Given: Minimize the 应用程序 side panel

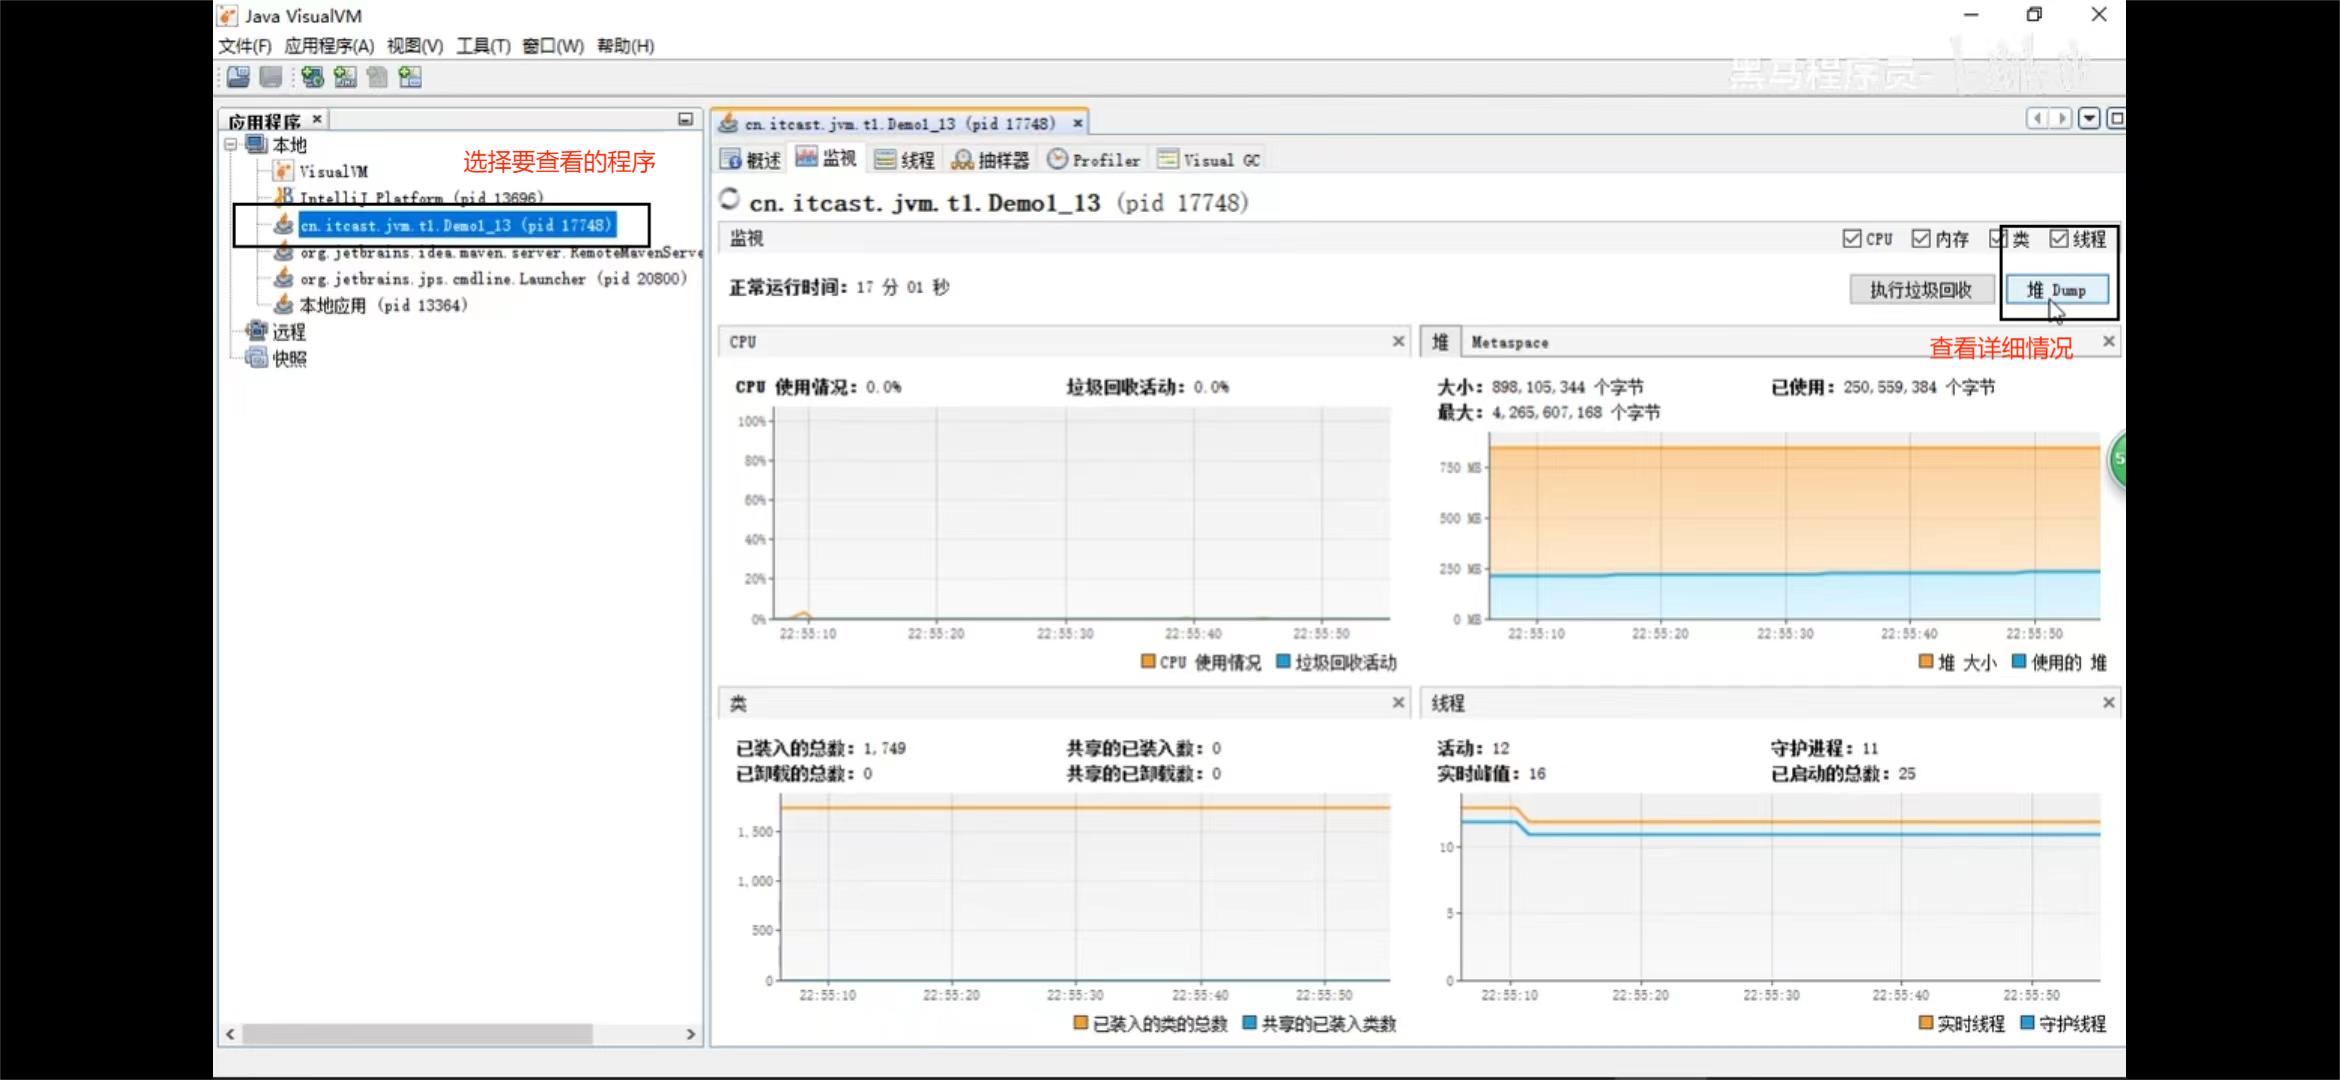Looking at the screenshot, I should (x=685, y=119).
